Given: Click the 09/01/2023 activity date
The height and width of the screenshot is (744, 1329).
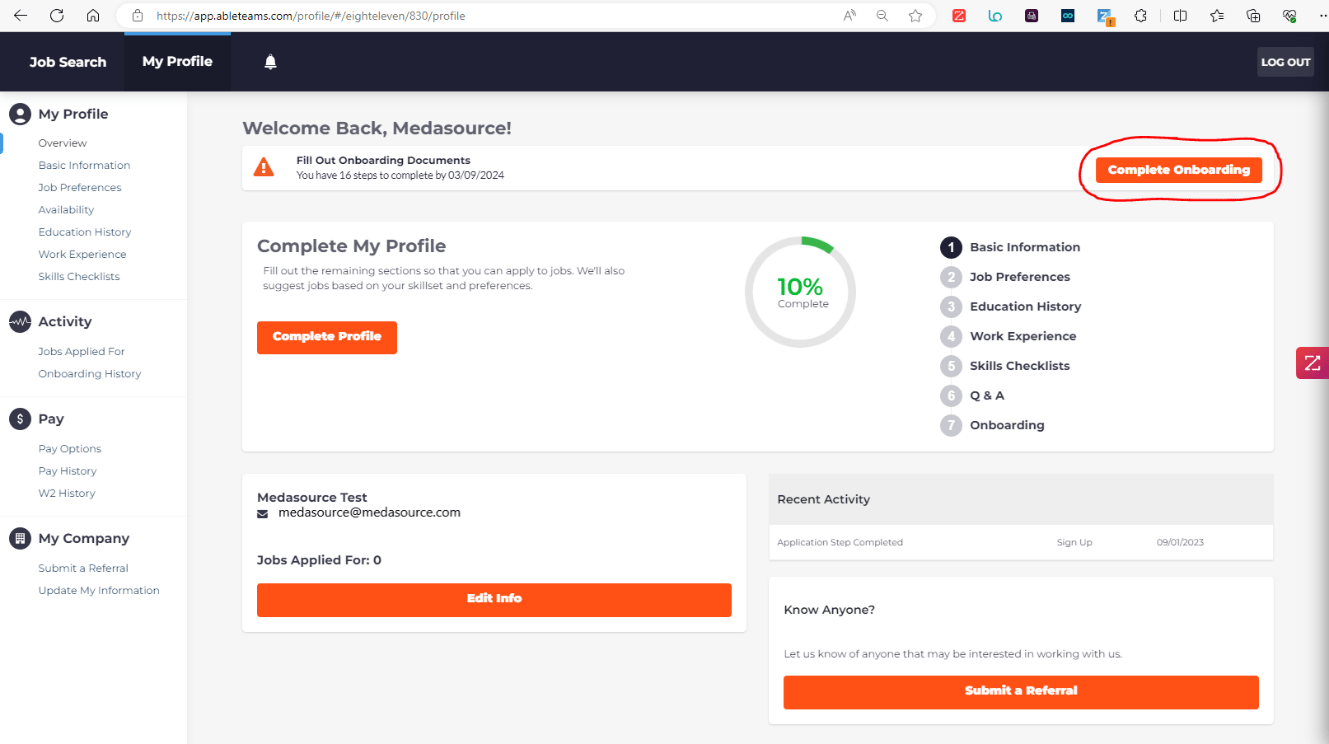Looking at the screenshot, I should pyautogui.click(x=1180, y=542).
